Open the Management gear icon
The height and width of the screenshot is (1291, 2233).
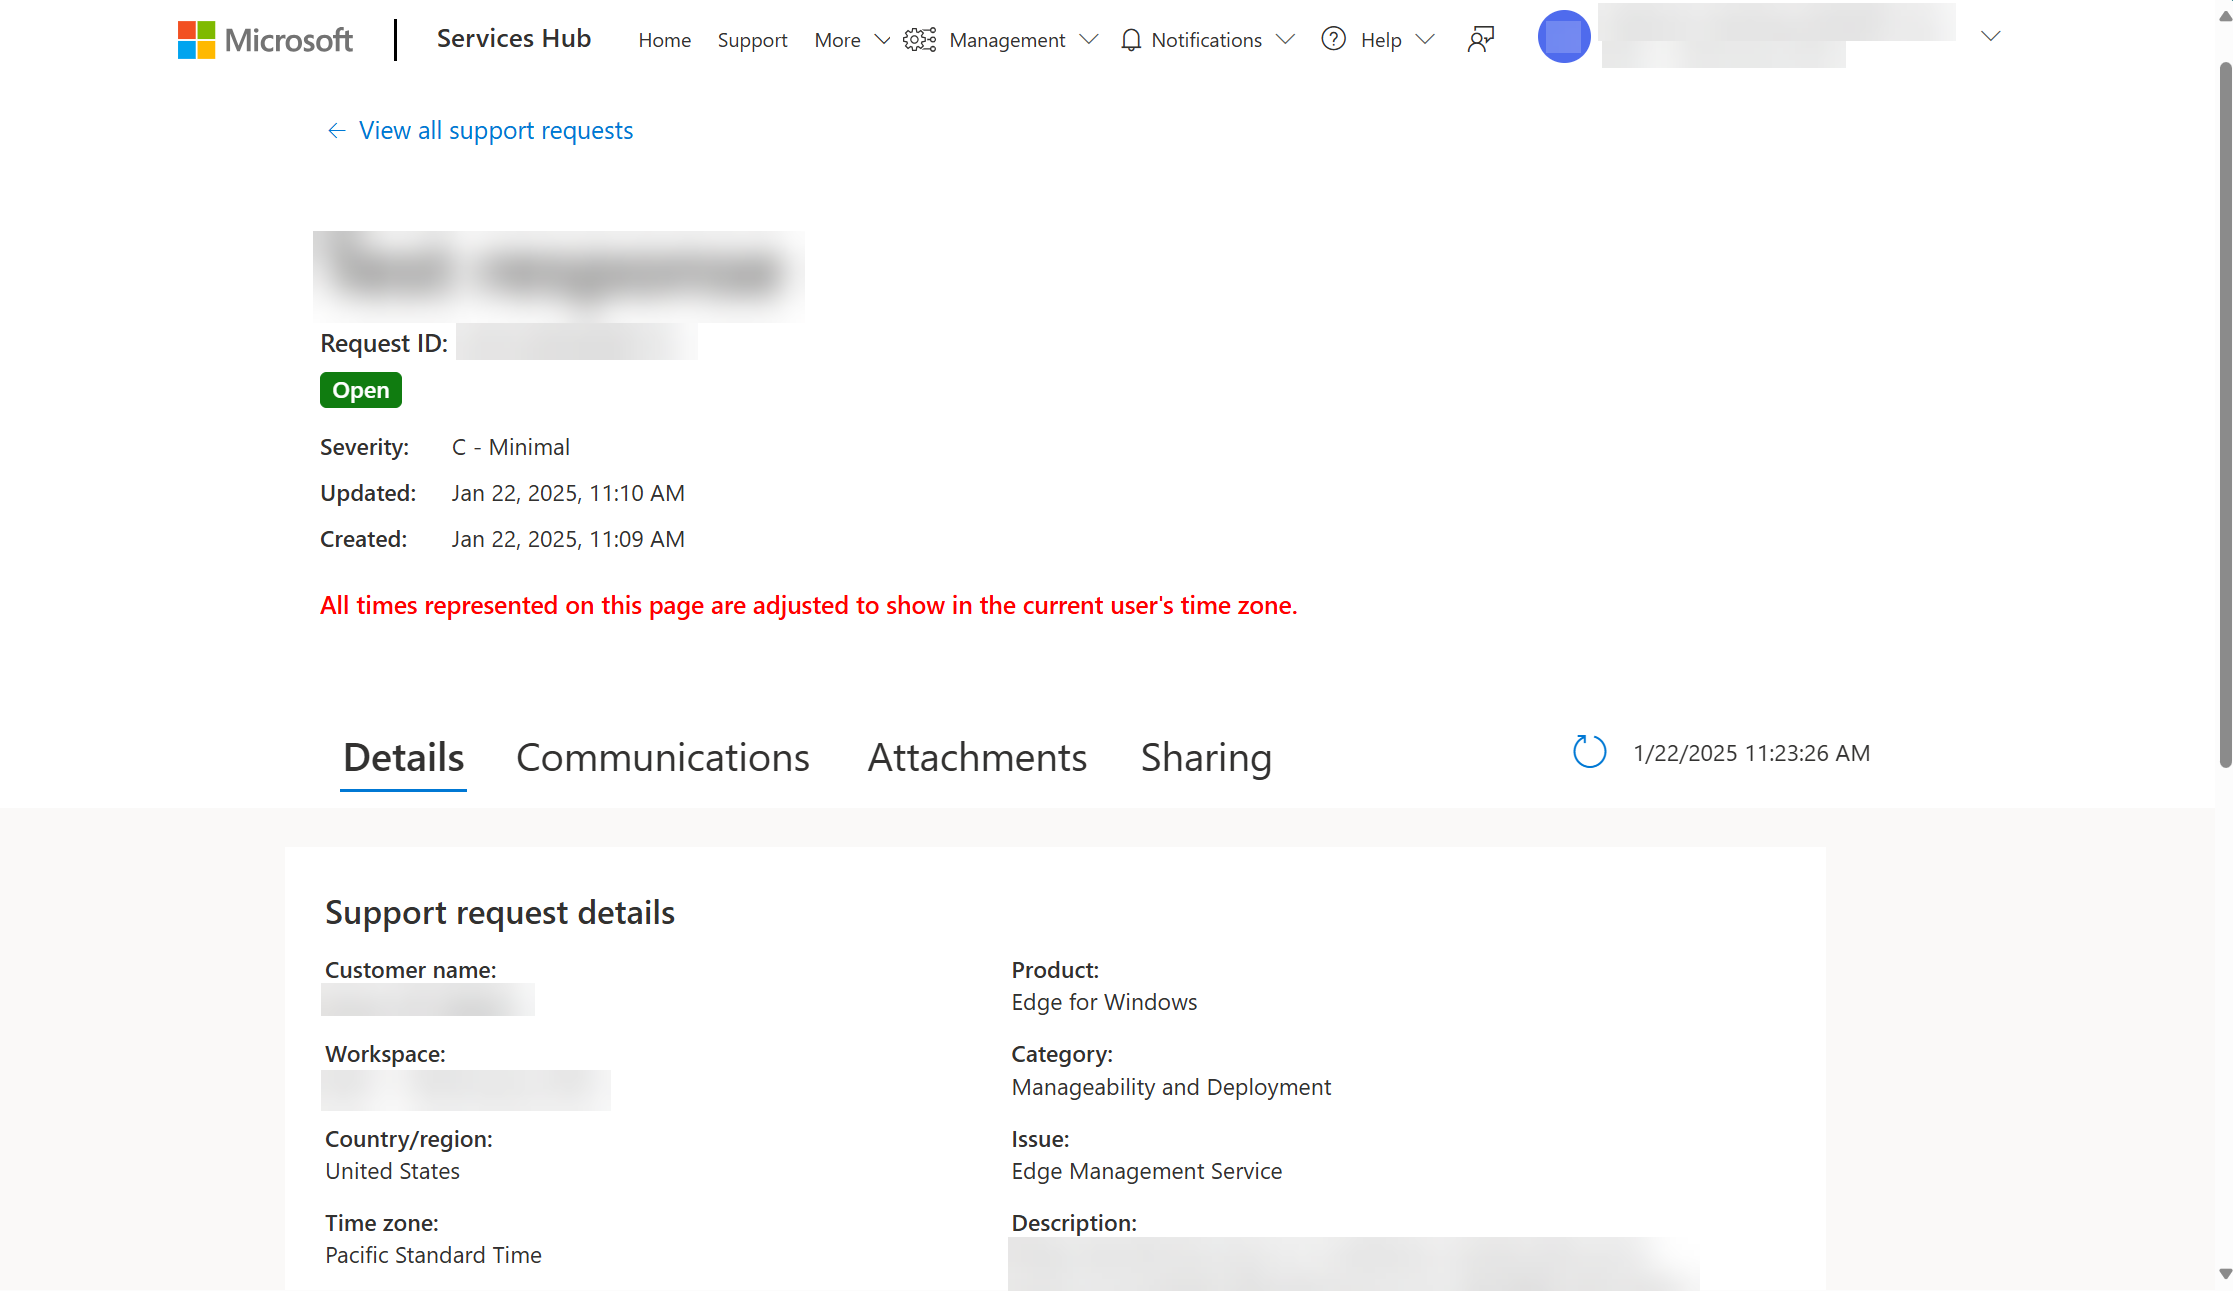(919, 40)
